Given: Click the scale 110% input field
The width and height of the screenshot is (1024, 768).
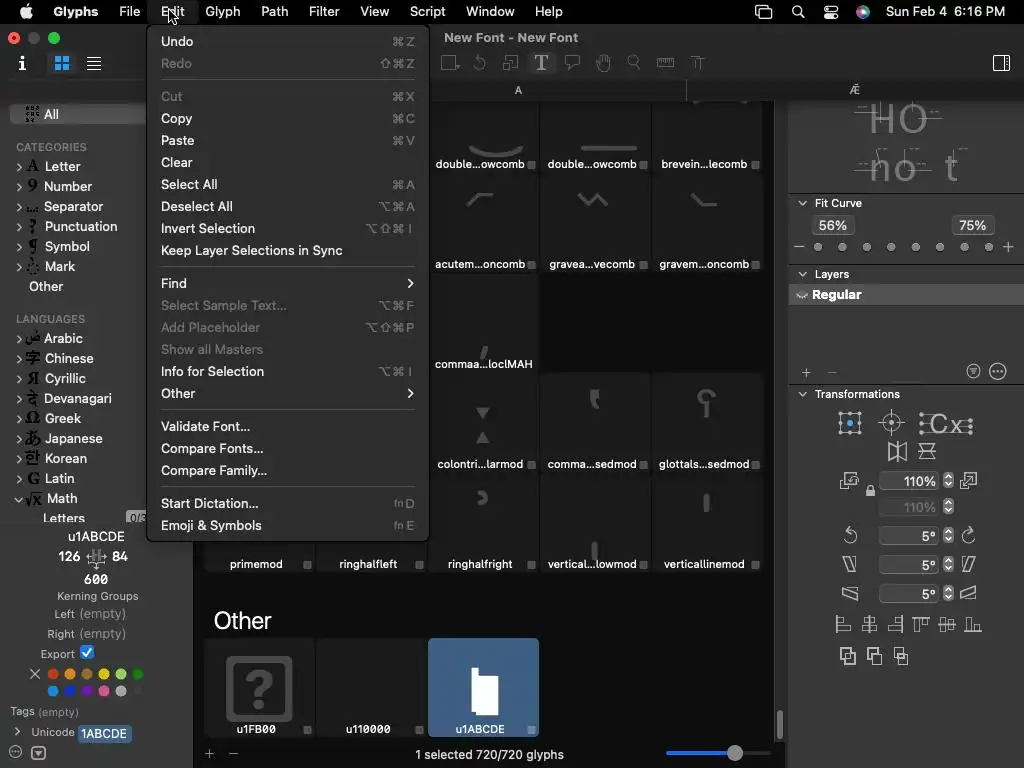Looking at the screenshot, I should coord(909,481).
